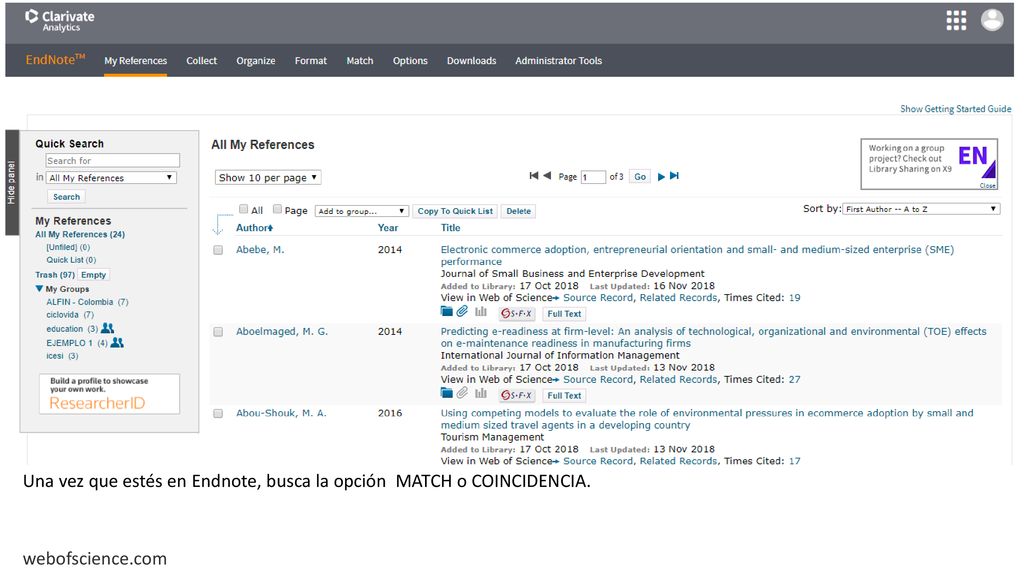Open Sort by First Author dropdown
Image resolution: width=1024 pixels, height=576 pixels.
pos(921,209)
